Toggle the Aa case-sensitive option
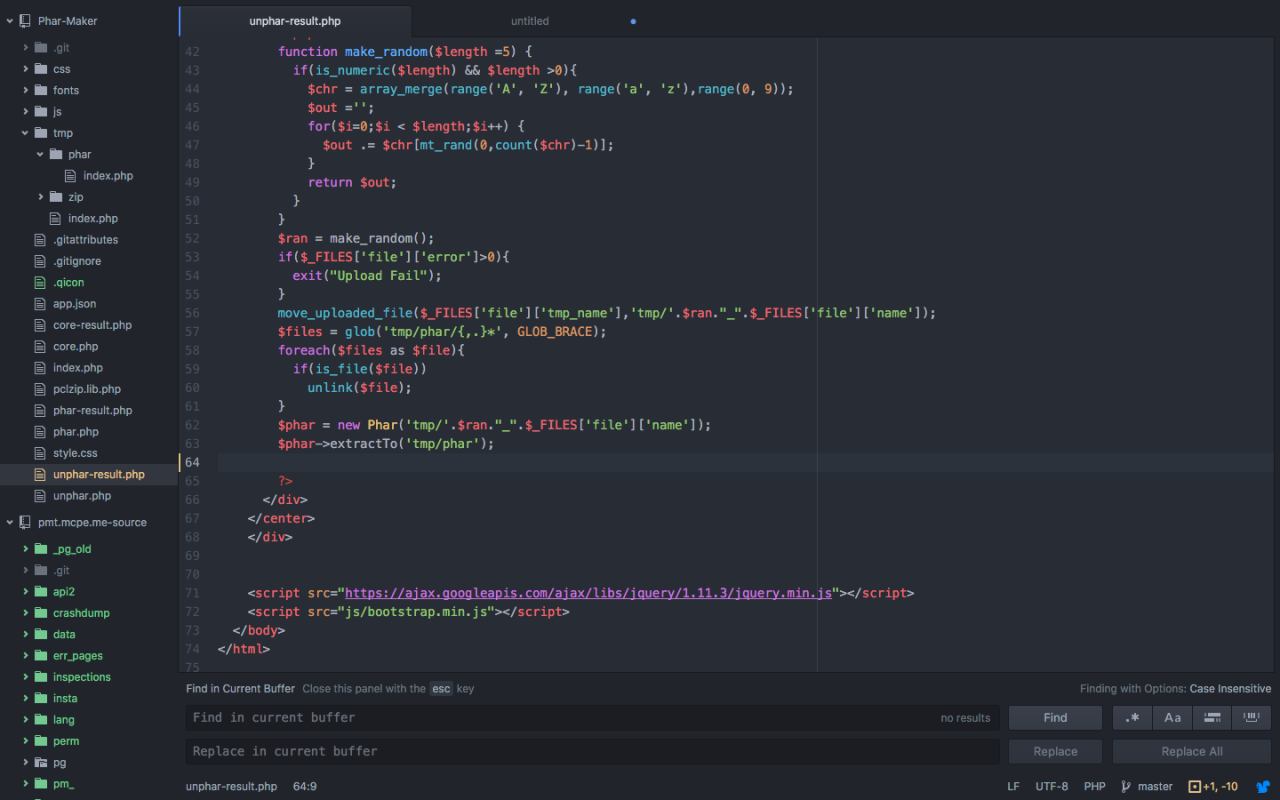Viewport: 1280px width, 800px height. [1172, 718]
